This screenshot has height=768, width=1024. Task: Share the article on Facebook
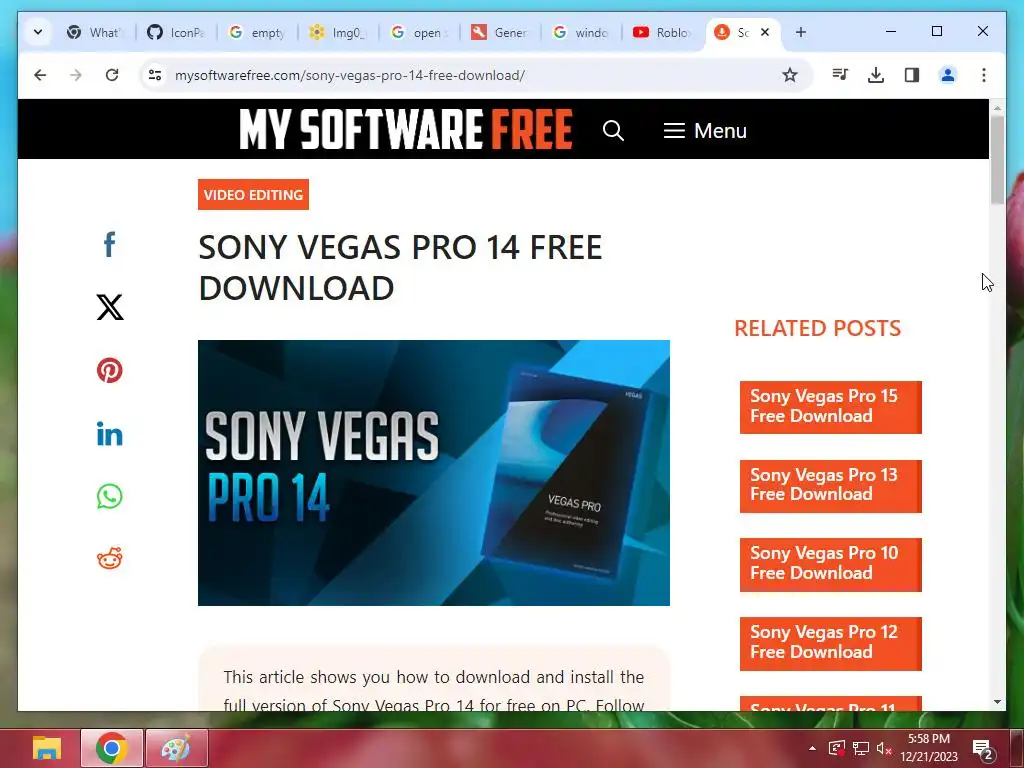[110, 245]
